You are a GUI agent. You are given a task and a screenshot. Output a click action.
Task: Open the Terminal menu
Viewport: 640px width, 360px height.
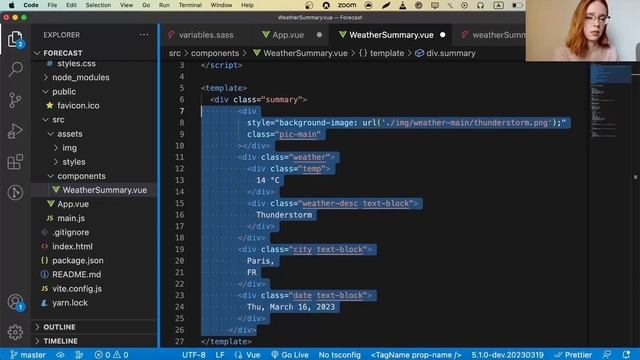(x=190, y=5)
